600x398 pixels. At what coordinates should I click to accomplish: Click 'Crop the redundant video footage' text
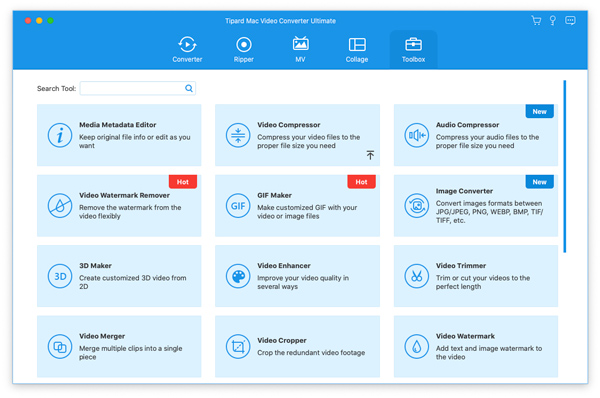pos(311,352)
